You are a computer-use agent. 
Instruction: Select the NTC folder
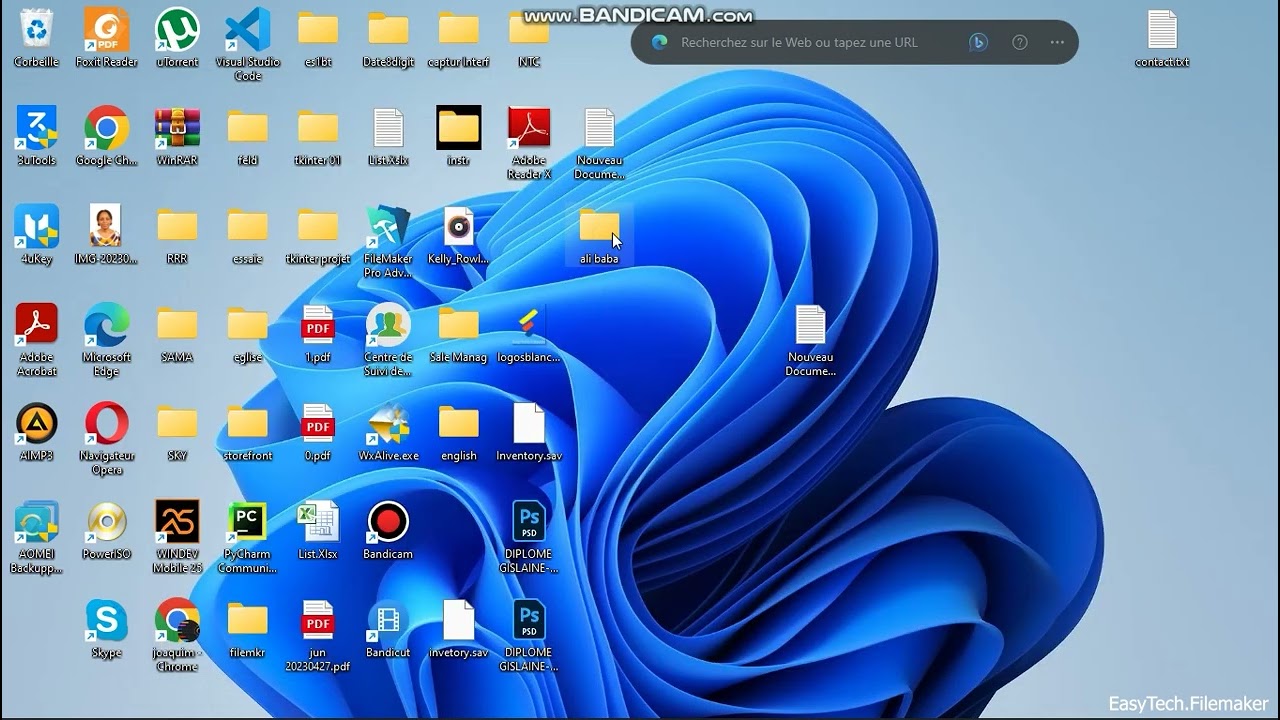click(x=529, y=29)
